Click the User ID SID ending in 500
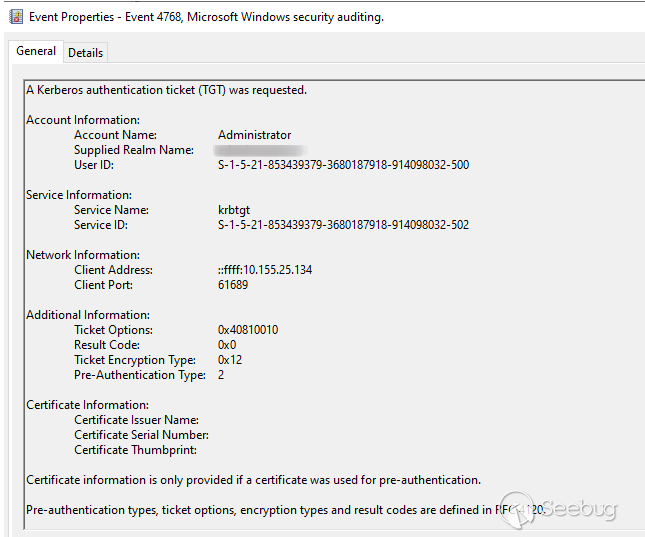The width and height of the screenshot is (645, 537). click(x=343, y=165)
